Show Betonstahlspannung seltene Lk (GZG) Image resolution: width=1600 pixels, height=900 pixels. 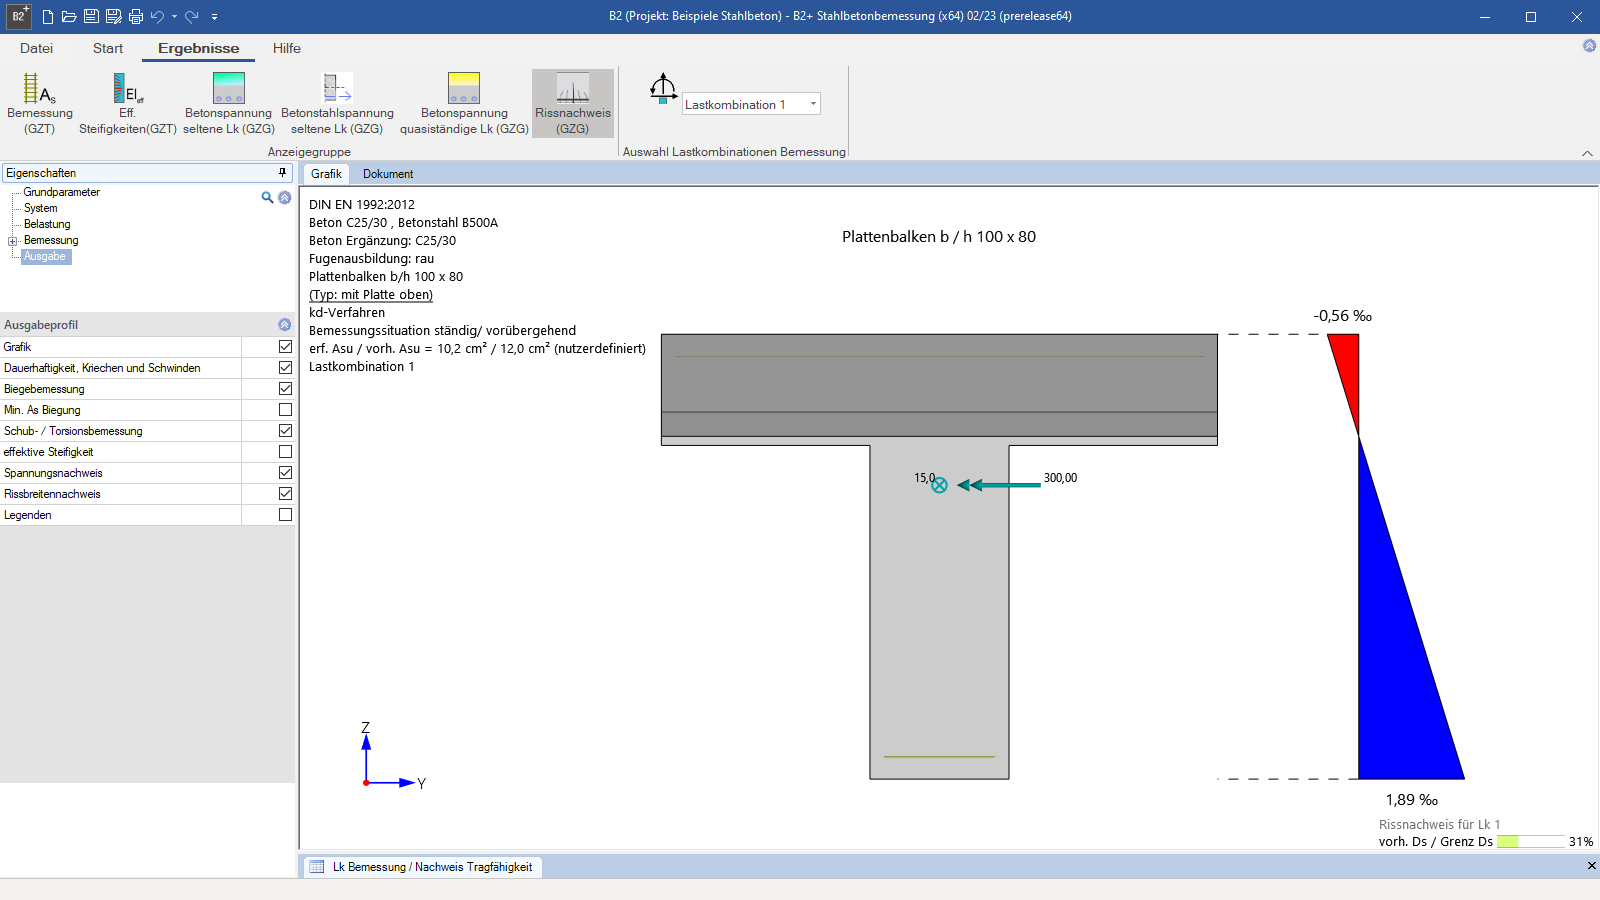tap(337, 103)
